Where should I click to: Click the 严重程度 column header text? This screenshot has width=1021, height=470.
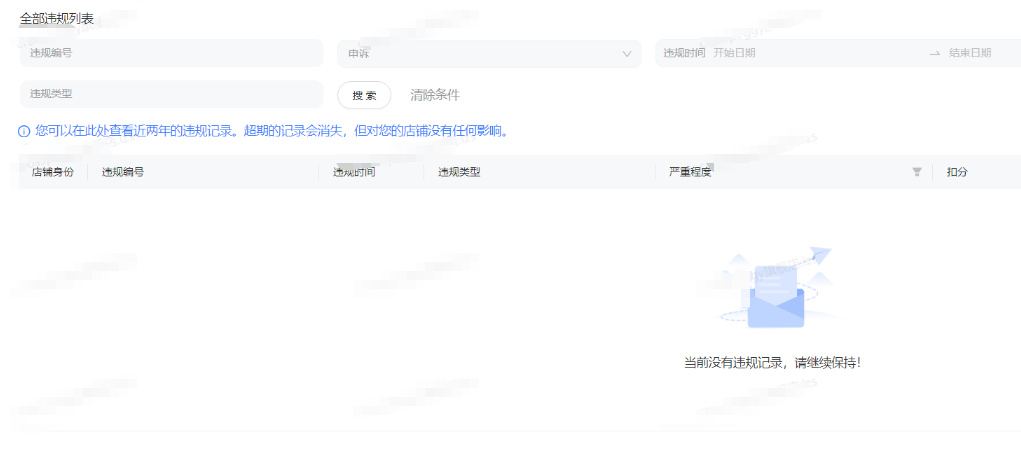click(690, 172)
